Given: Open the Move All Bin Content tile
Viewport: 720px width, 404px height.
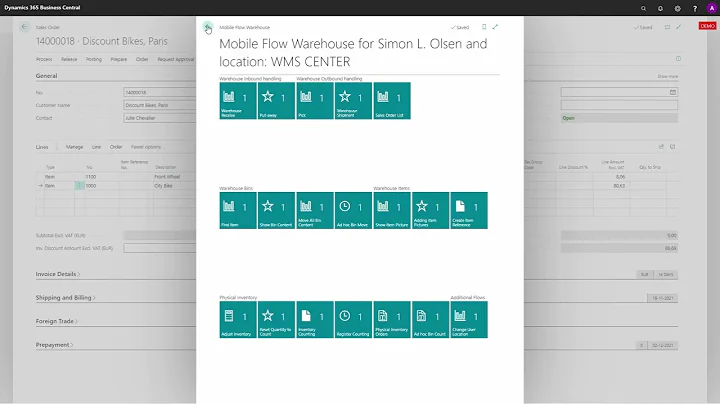Looking at the screenshot, I should pyautogui.click(x=315, y=210).
